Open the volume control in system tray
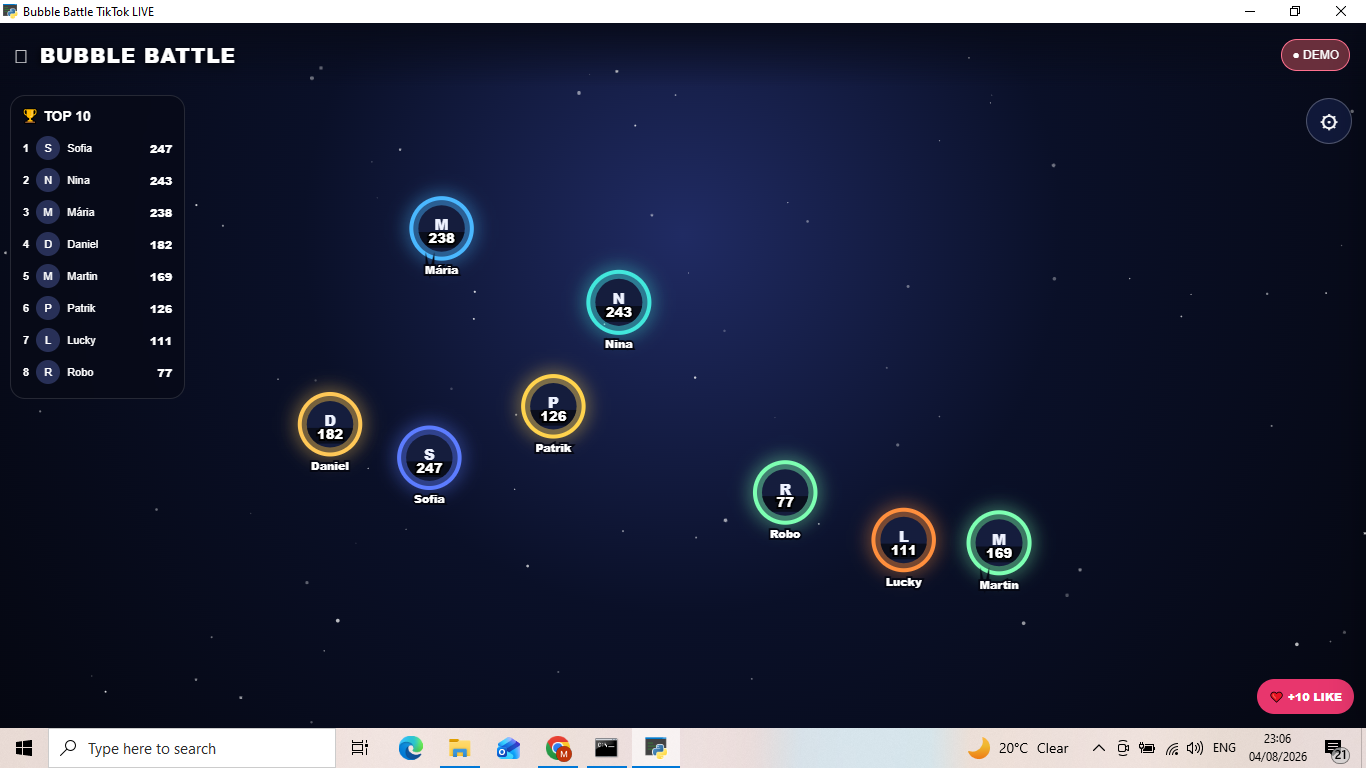This screenshot has height=768, width=1366. pos(1195,748)
